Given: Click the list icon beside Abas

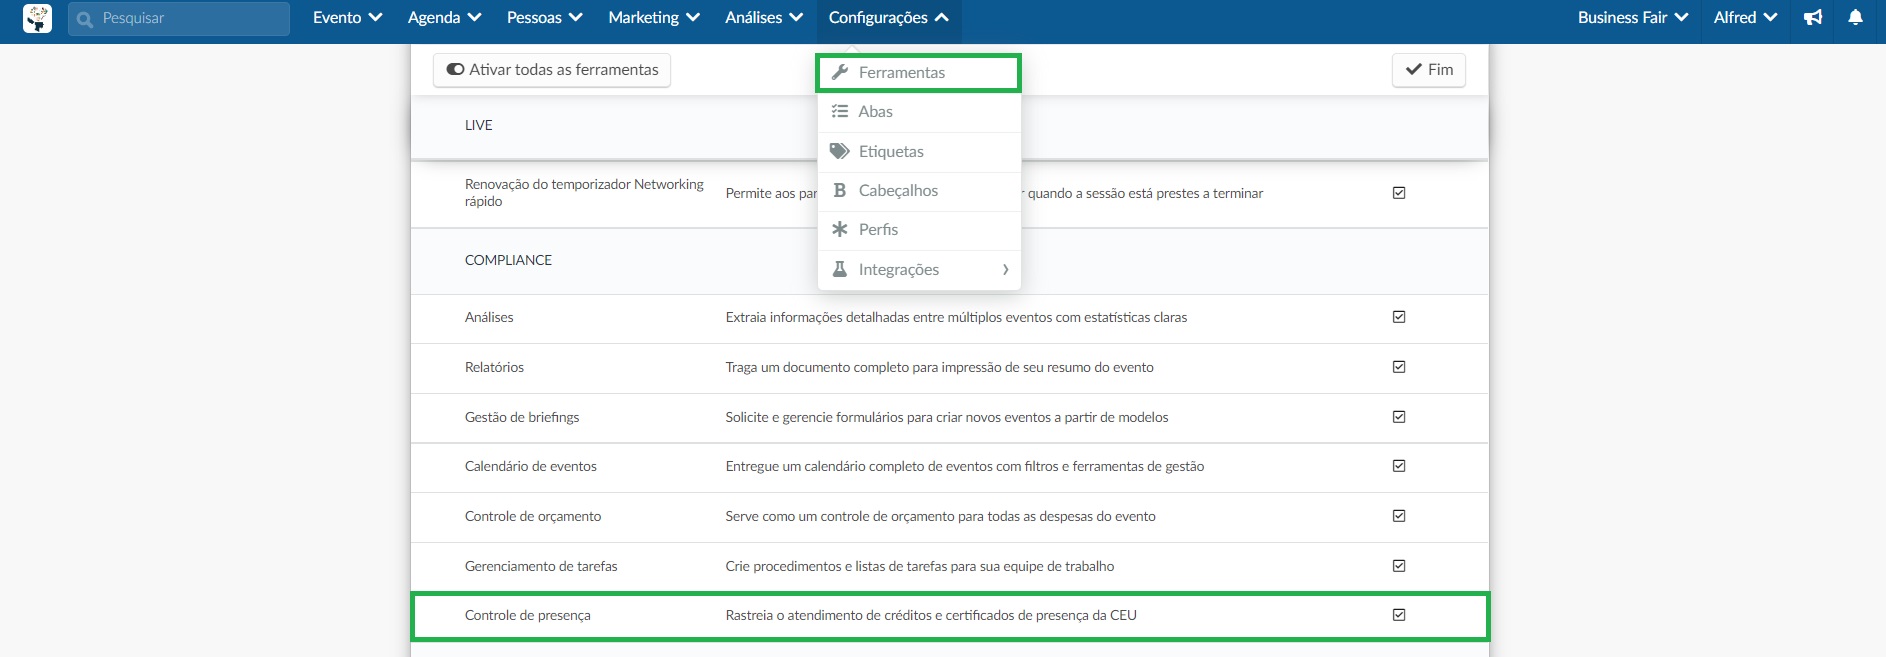Looking at the screenshot, I should pos(840,111).
